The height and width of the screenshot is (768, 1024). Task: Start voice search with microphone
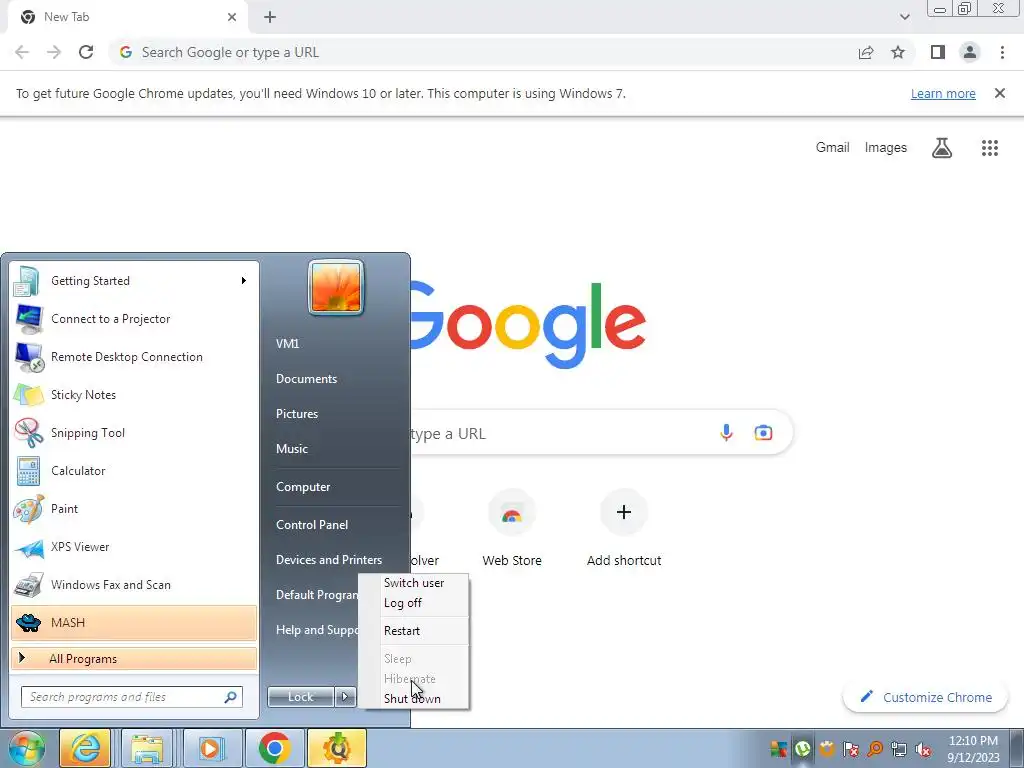(x=726, y=432)
